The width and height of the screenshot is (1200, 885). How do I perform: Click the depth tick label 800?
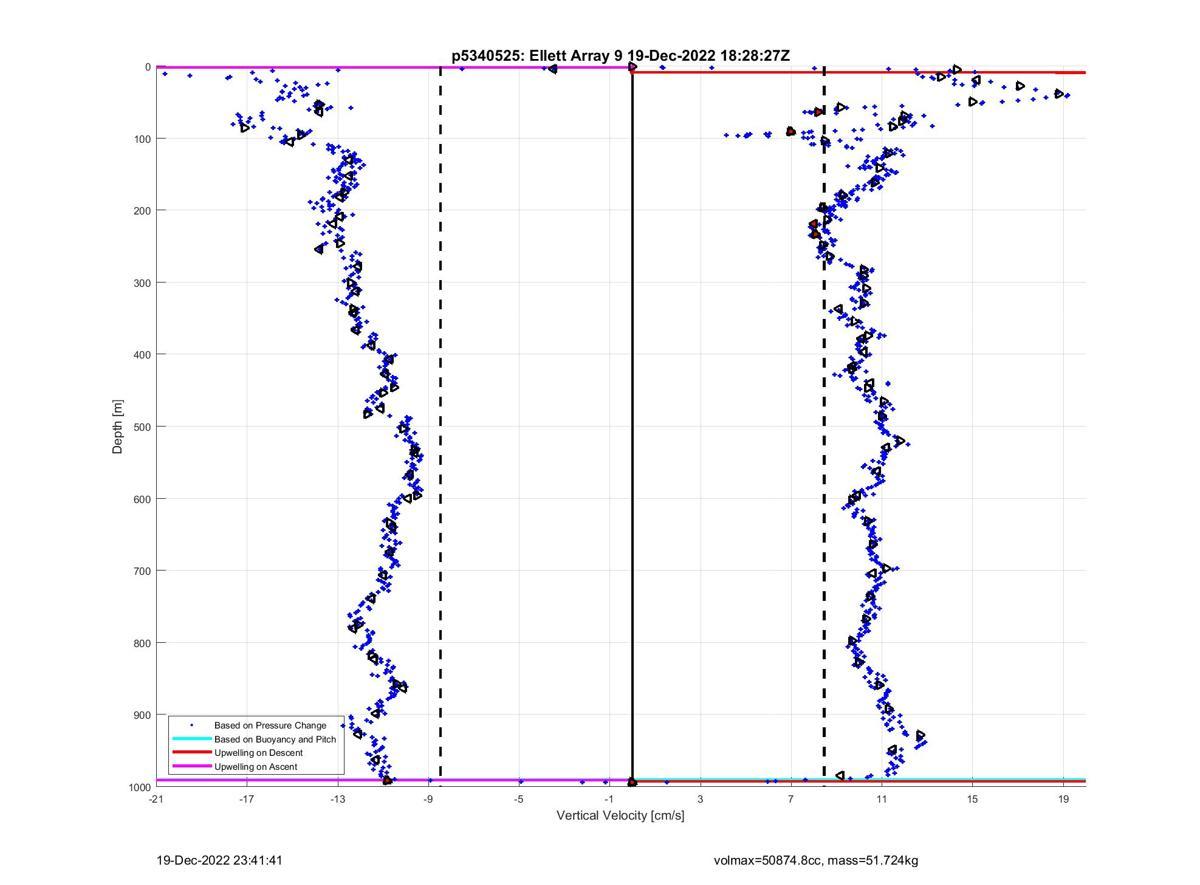[141, 643]
